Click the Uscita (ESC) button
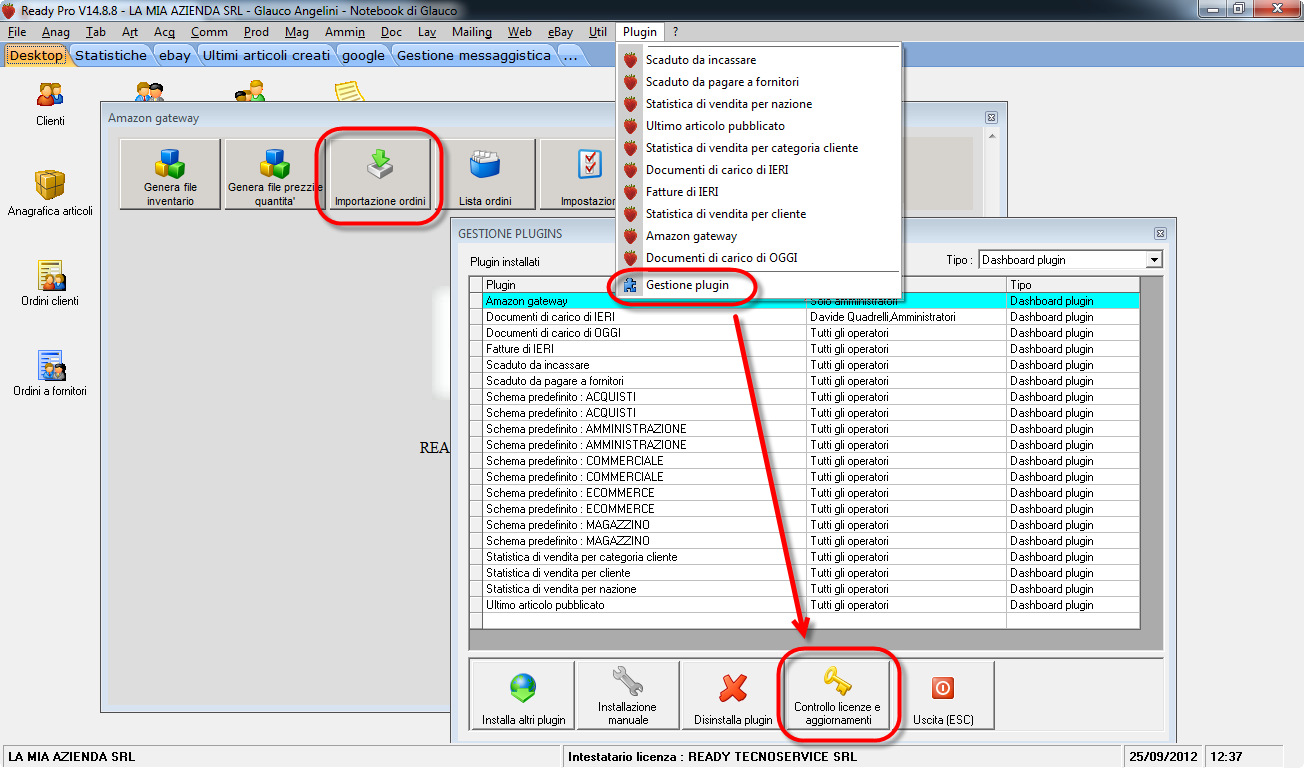Viewport: 1304px width, 768px height. click(943, 695)
